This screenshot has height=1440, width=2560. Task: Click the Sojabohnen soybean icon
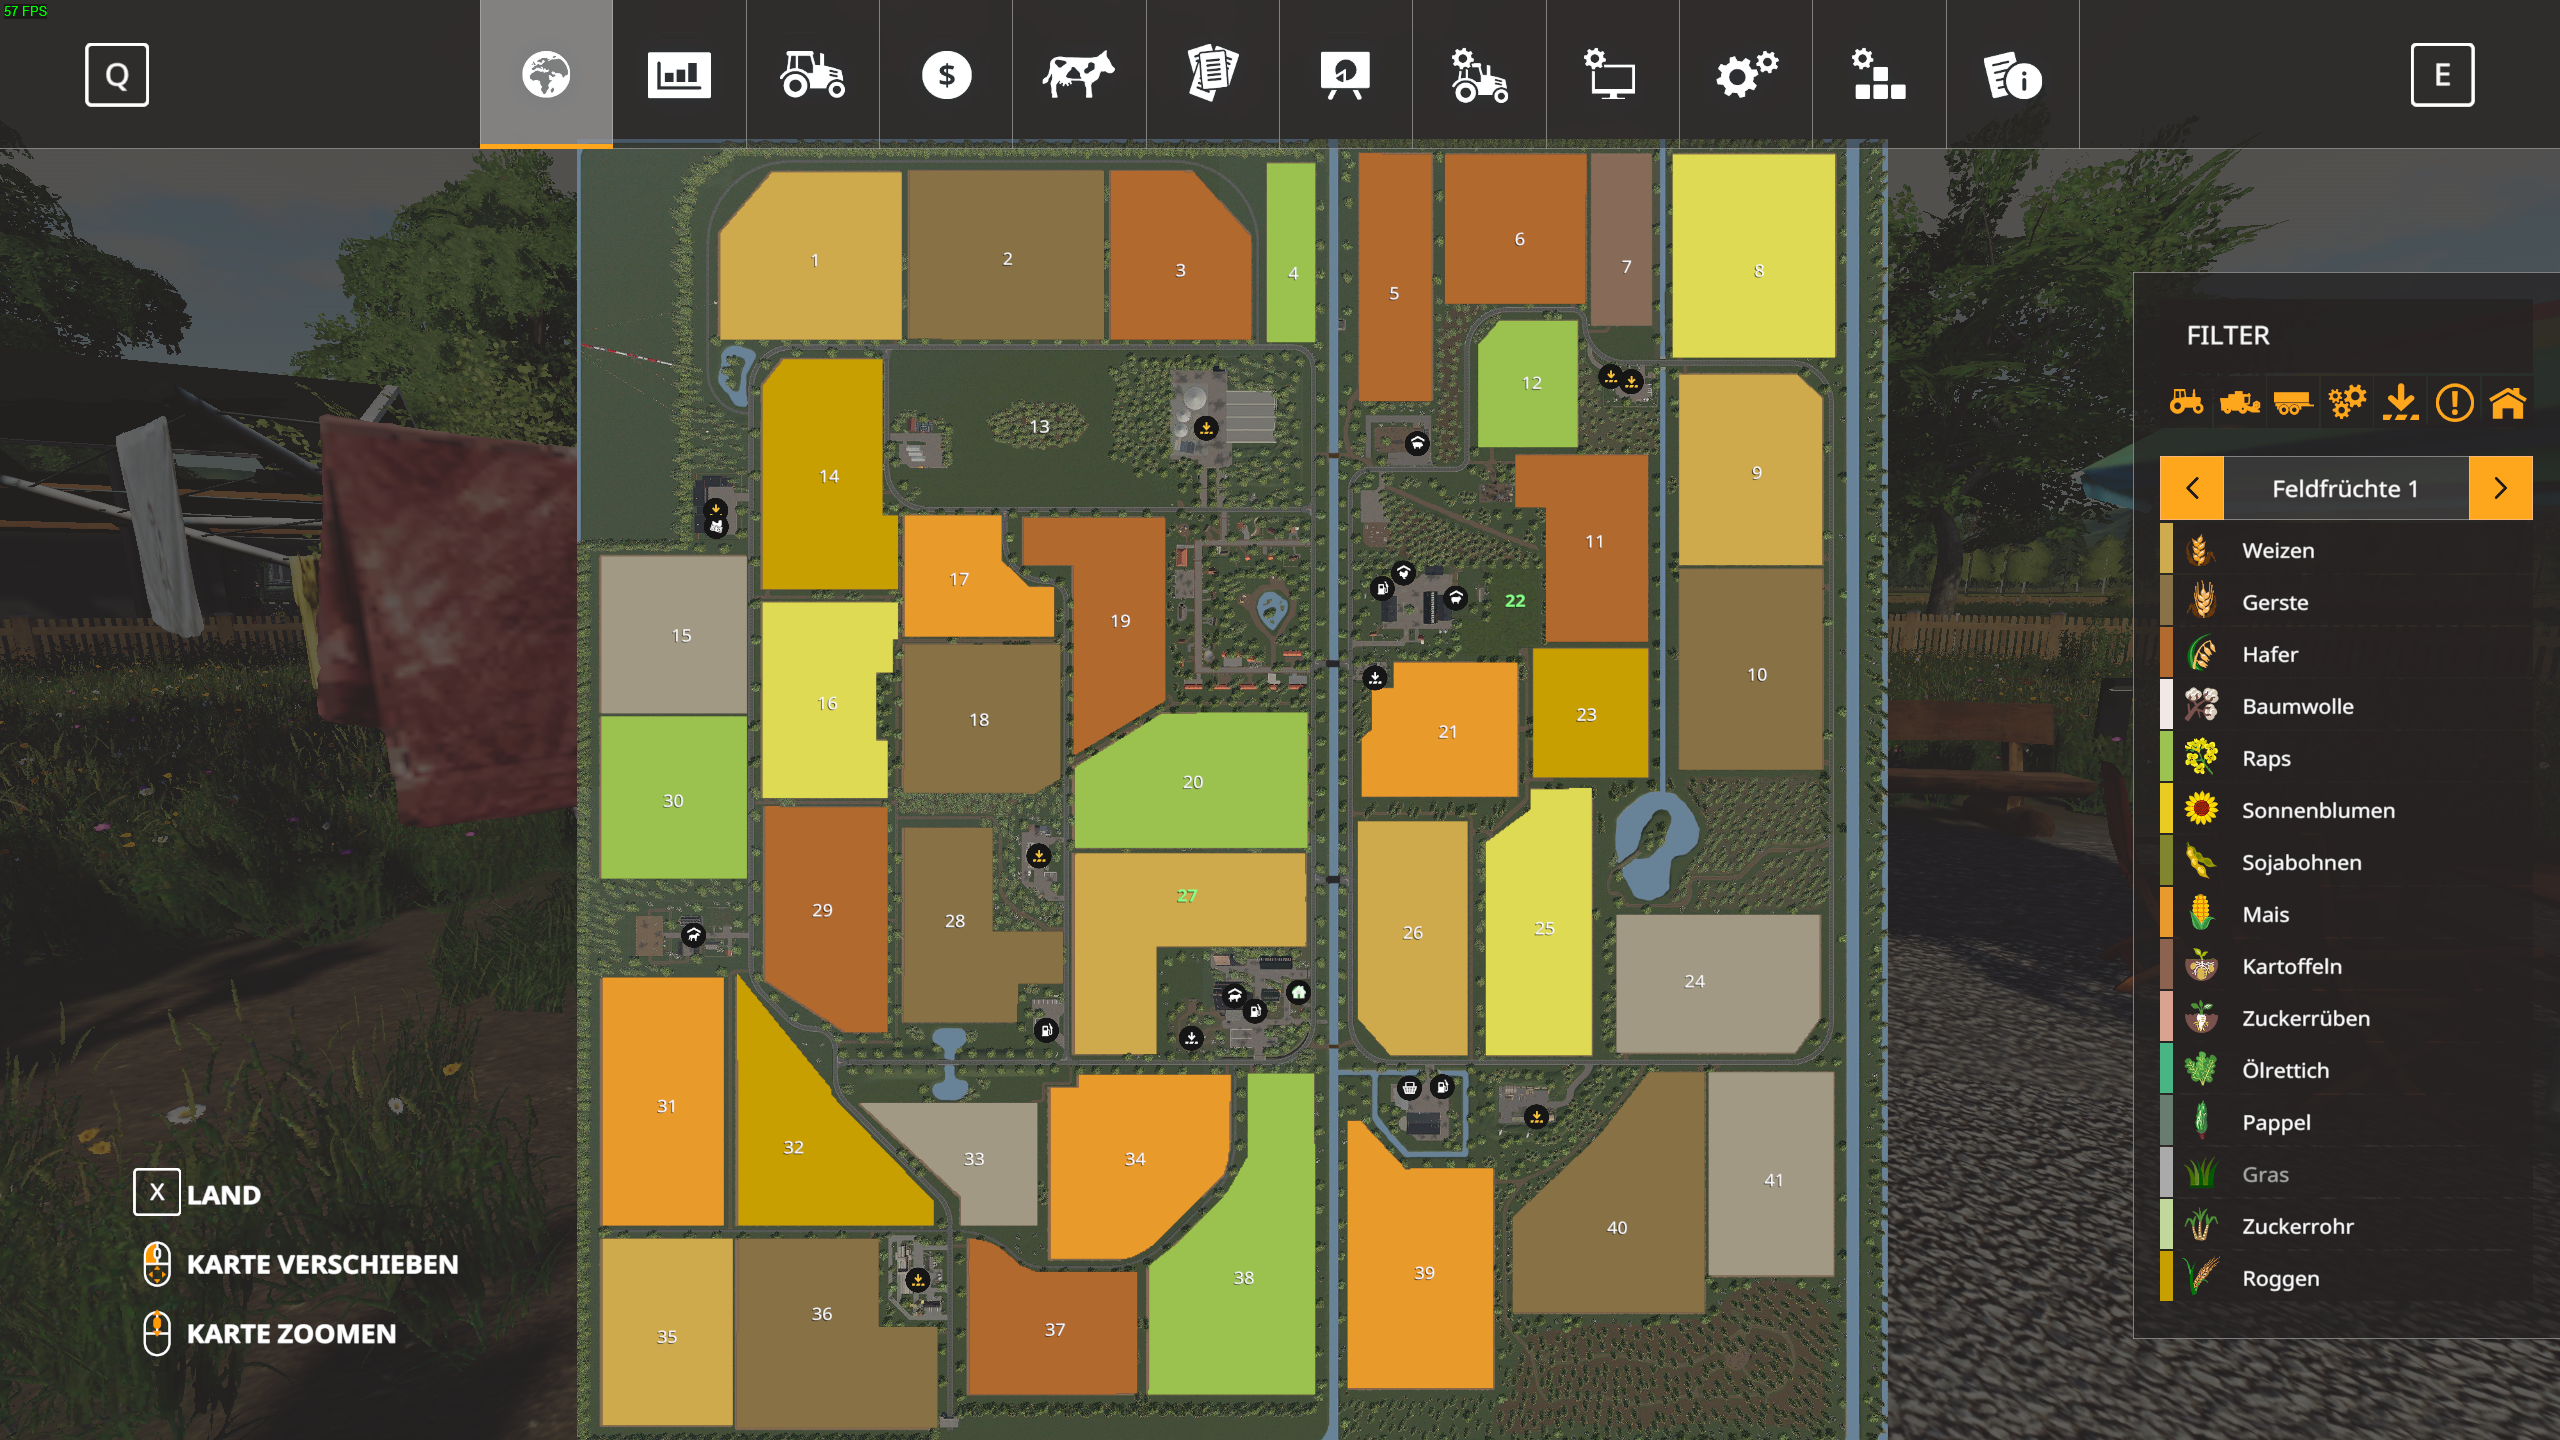pos(2201,862)
